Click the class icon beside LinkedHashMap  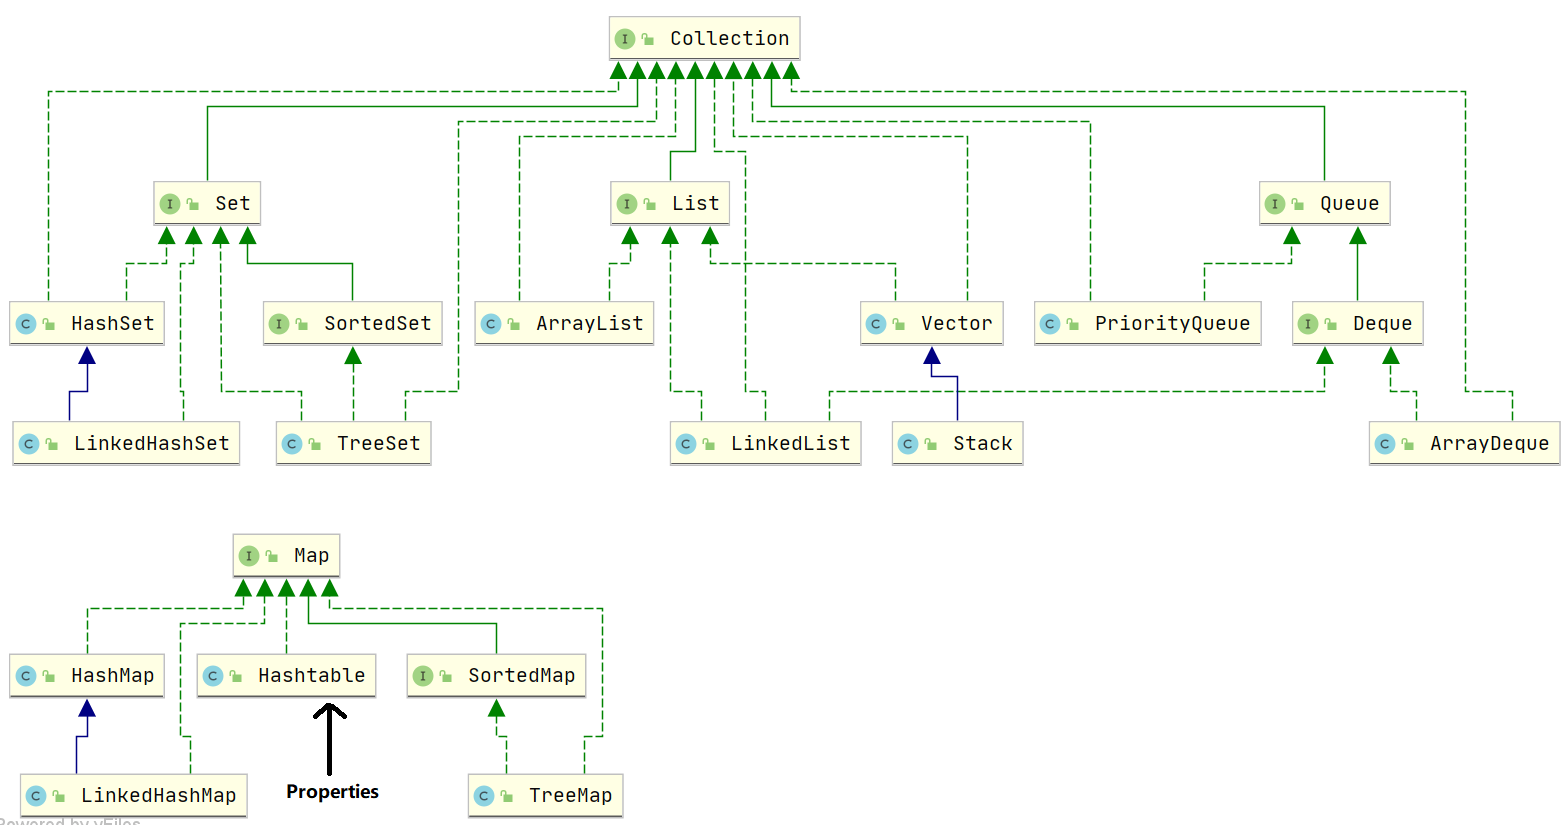(36, 796)
